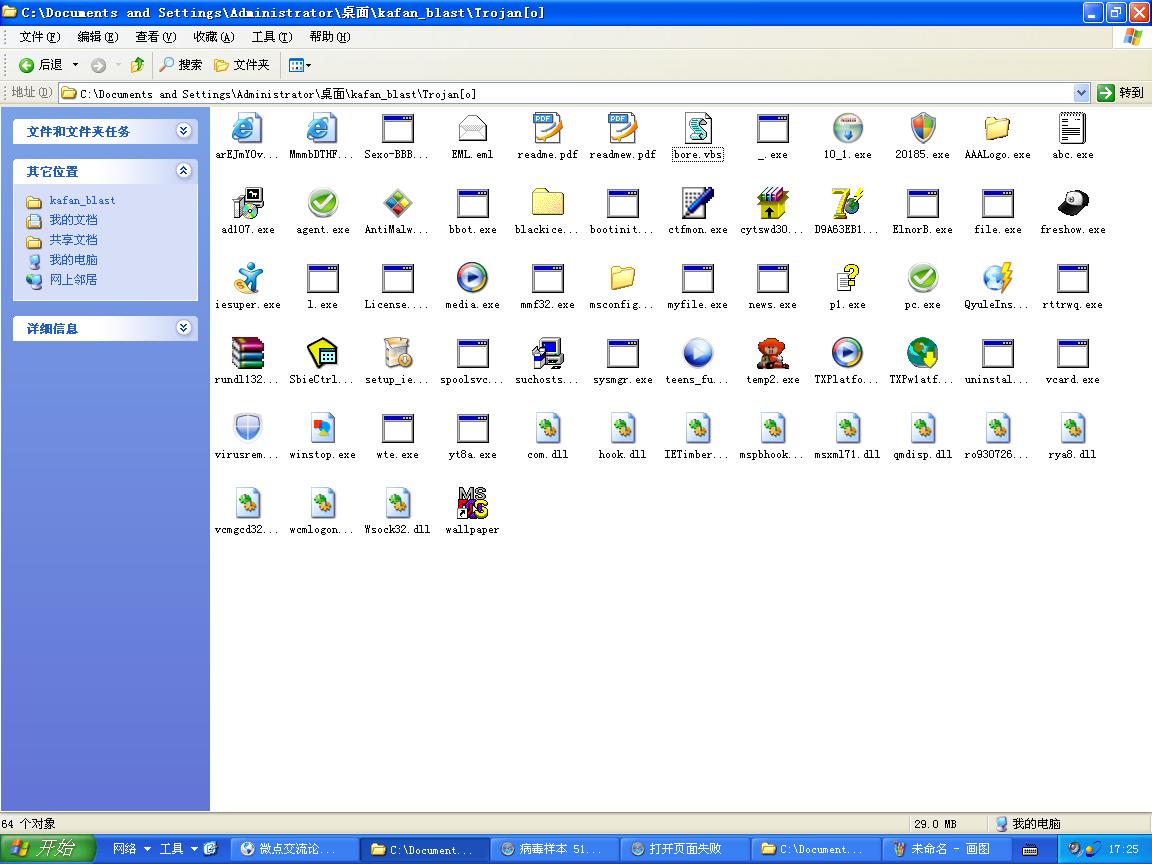Open the 帮助 menu
Screen dimensions: 1152x864
[x=329, y=37]
